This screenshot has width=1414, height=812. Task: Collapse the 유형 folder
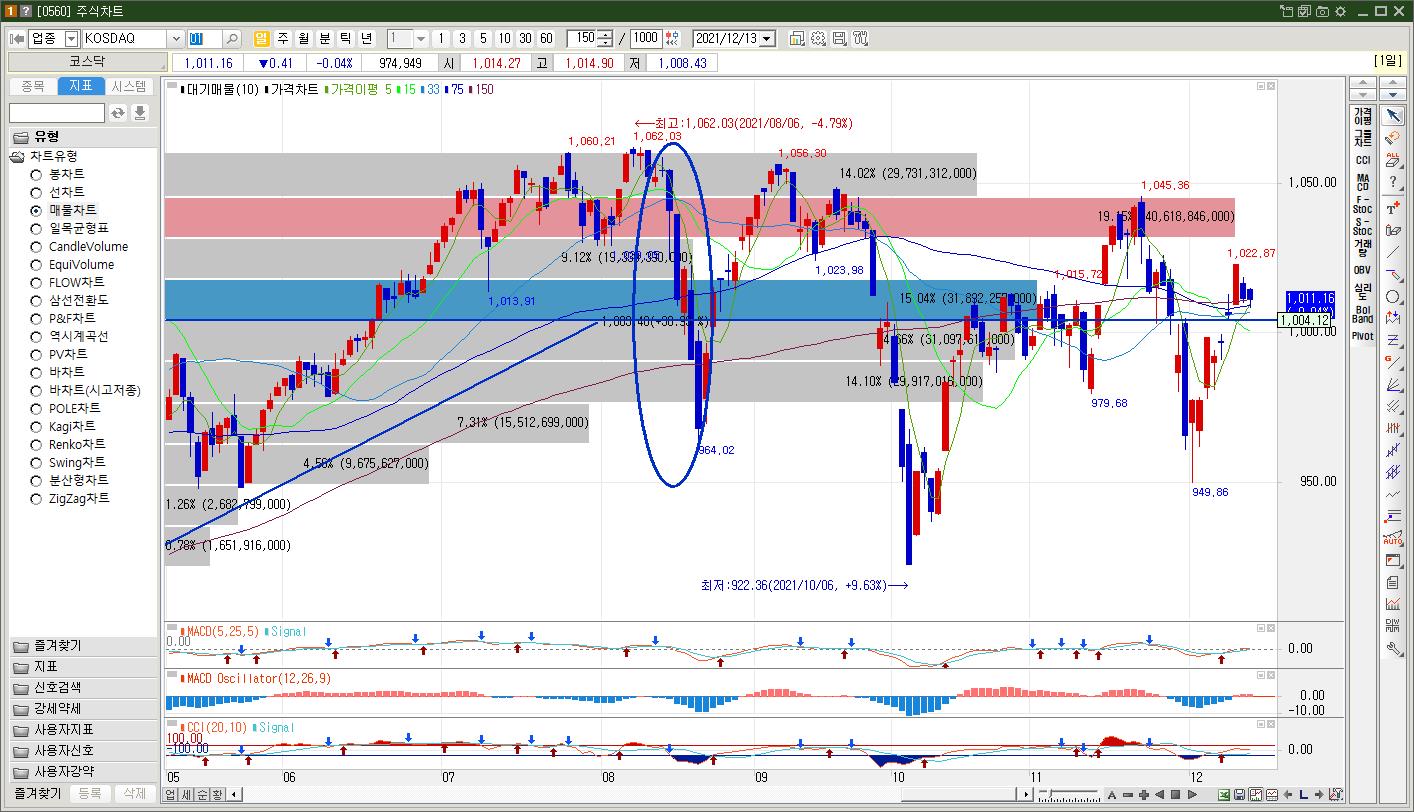pyautogui.click(x=83, y=136)
